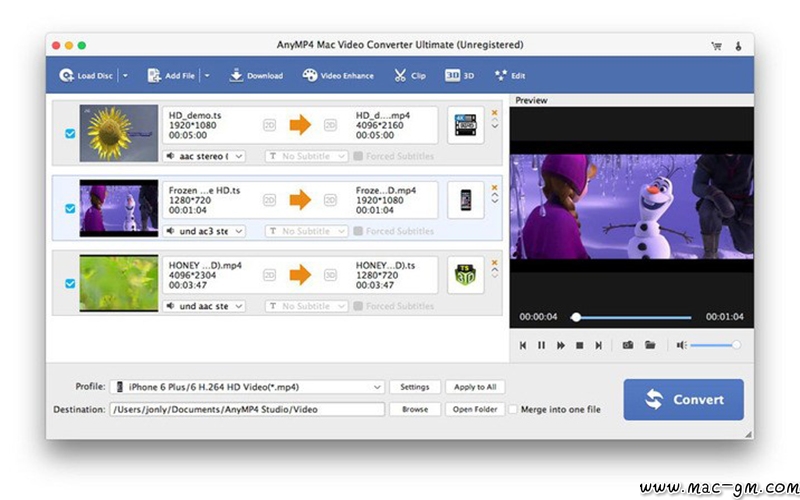Open the No Subtitle dropdown for the HONEY file

[306, 306]
